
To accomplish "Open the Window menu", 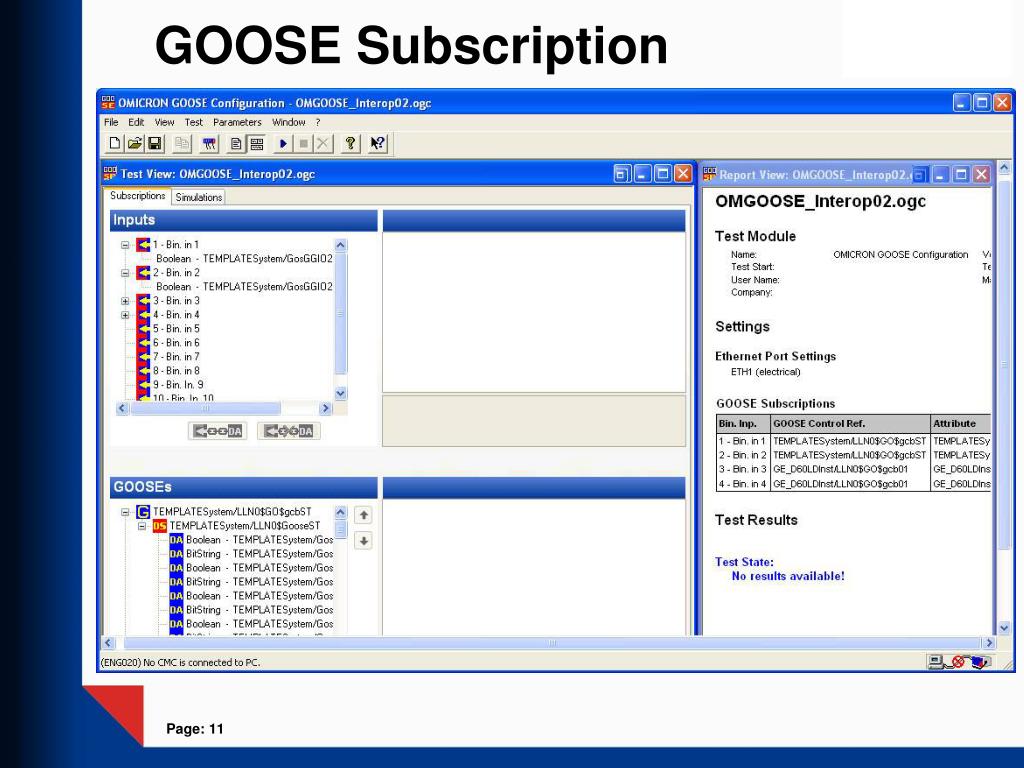I will click(289, 122).
